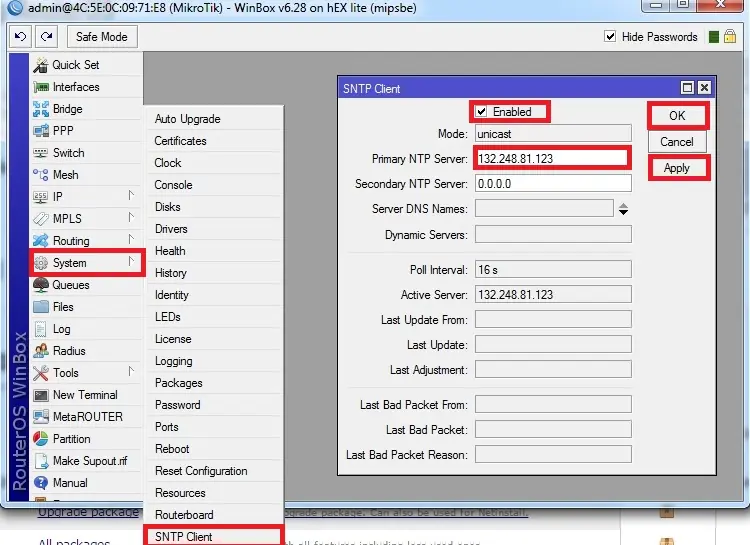750x545 pixels.
Task: Click the Switch icon in sidebar
Action: tap(41, 153)
